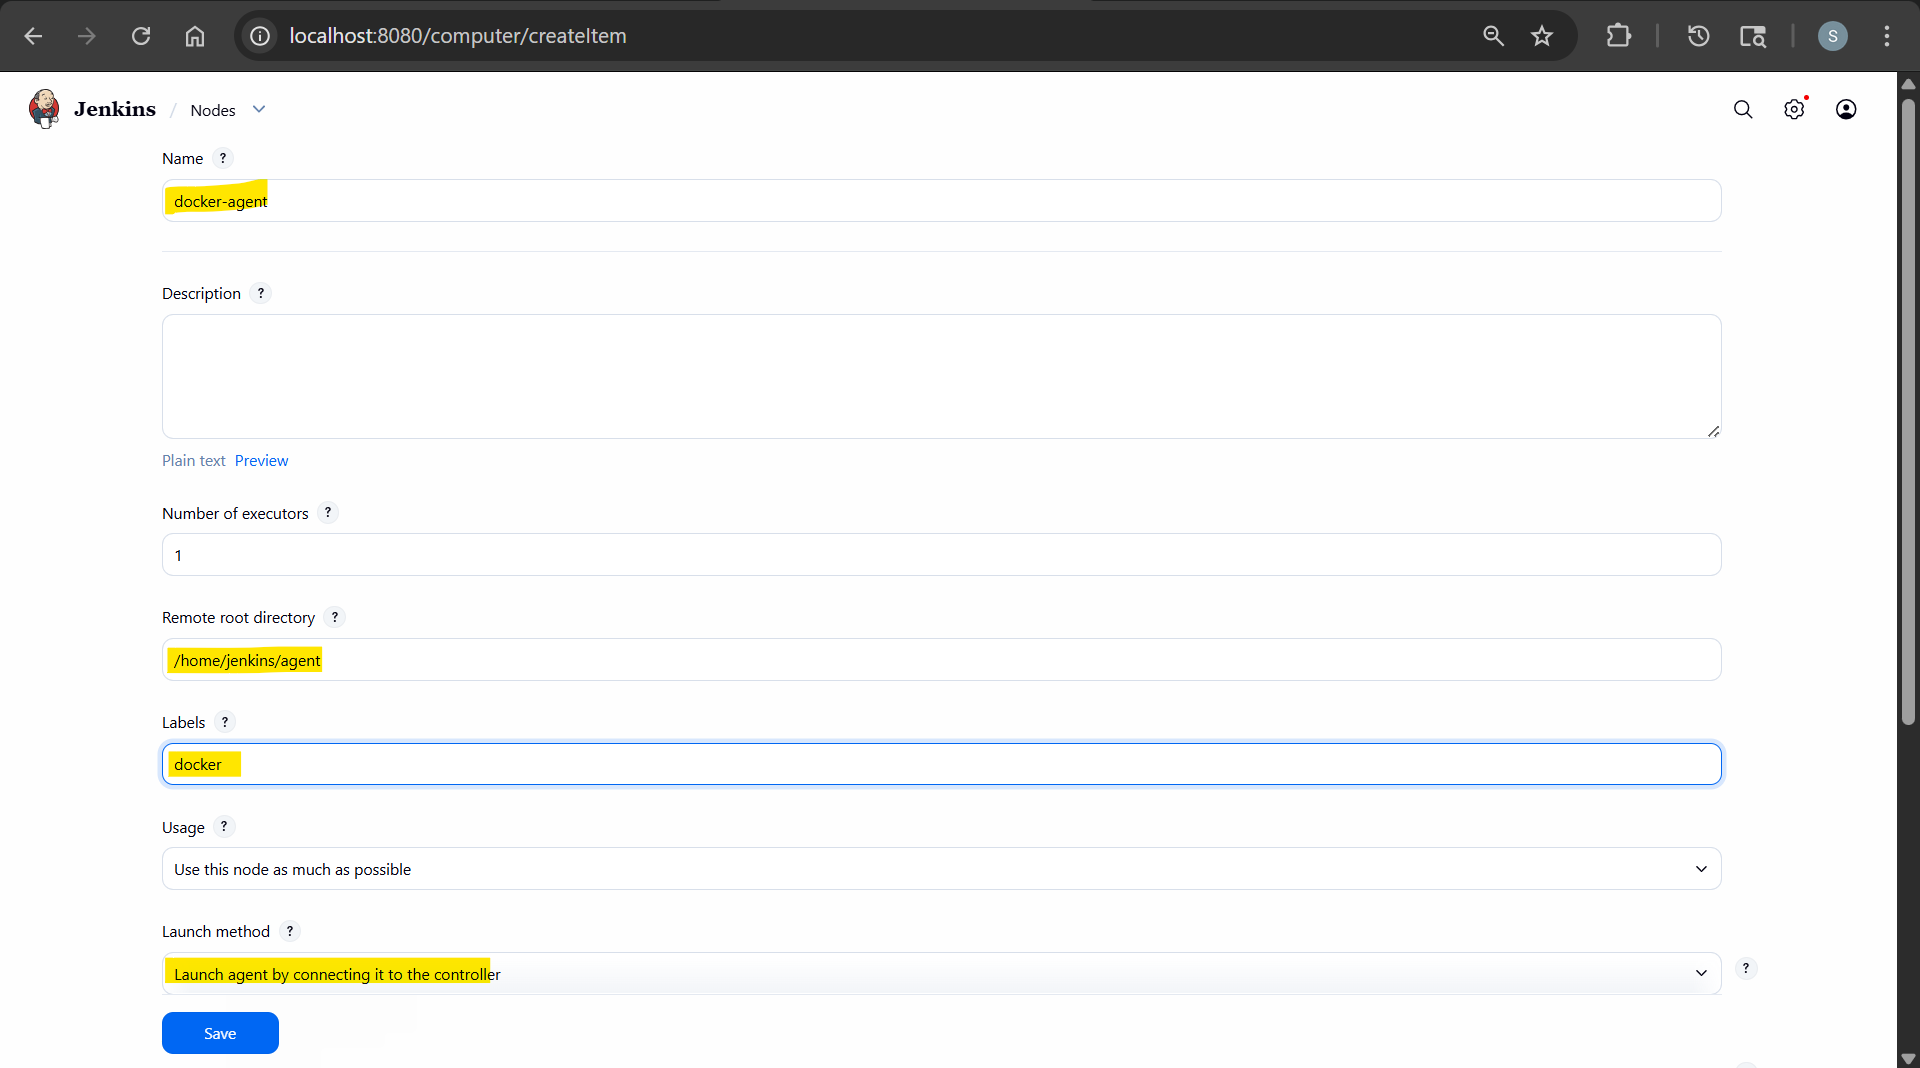This screenshot has height=1068, width=1920.
Task: Reload the page with refresh icon
Action: click(141, 36)
